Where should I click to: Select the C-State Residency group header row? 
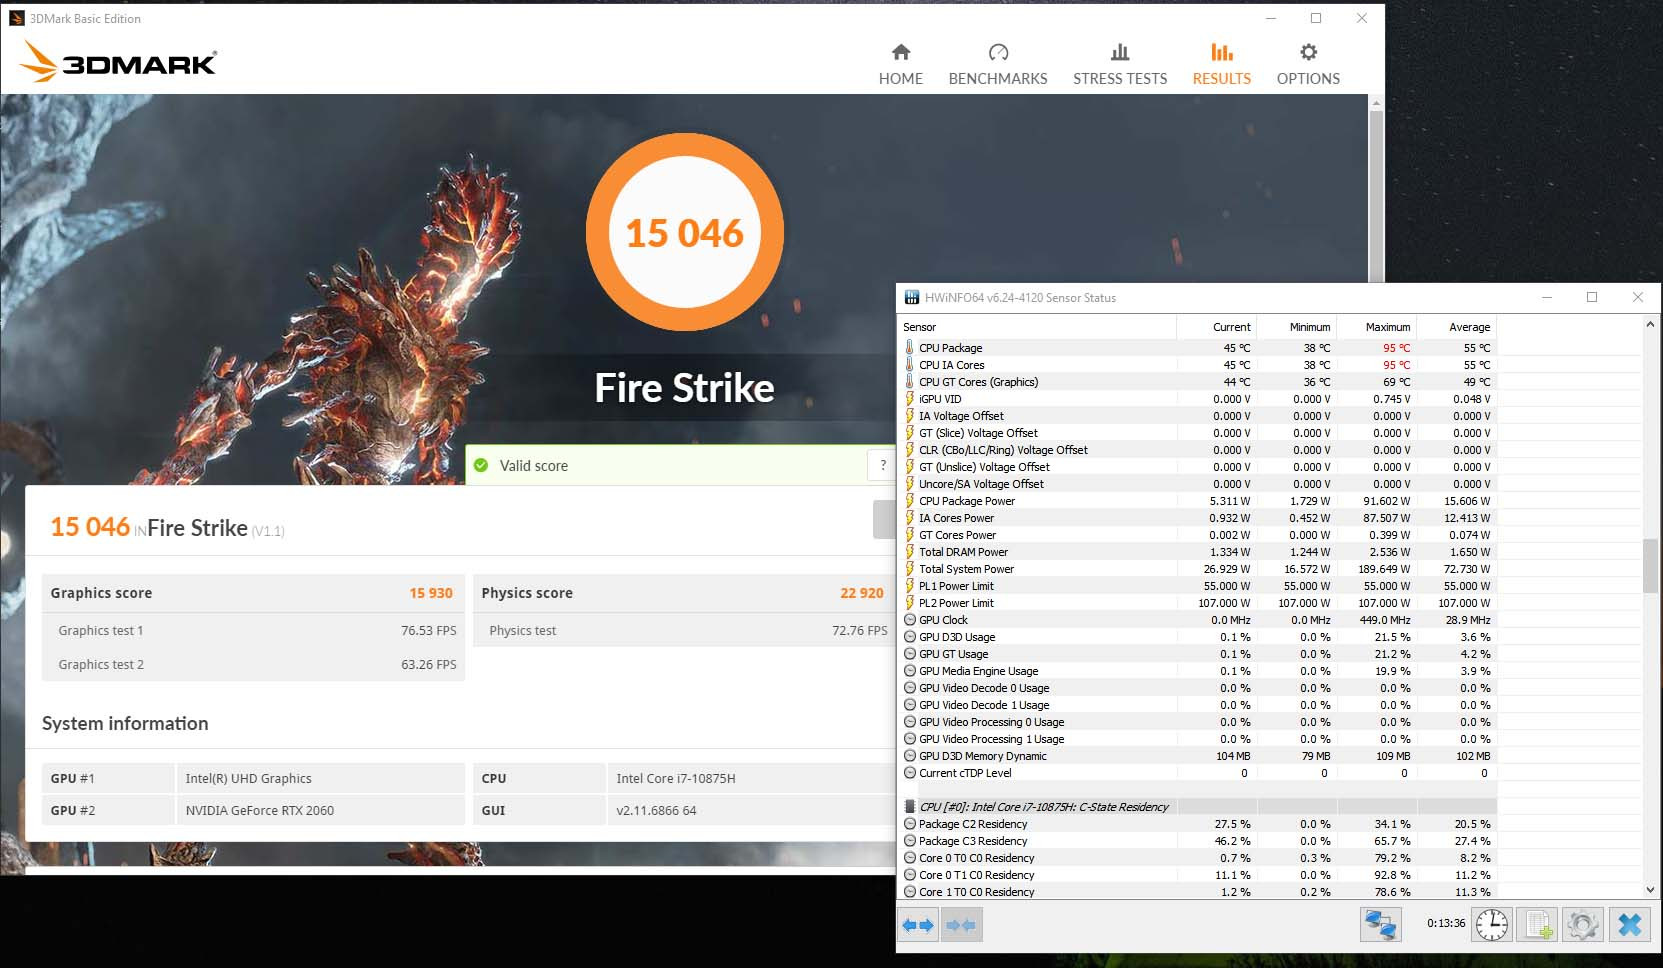point(1198,806)
